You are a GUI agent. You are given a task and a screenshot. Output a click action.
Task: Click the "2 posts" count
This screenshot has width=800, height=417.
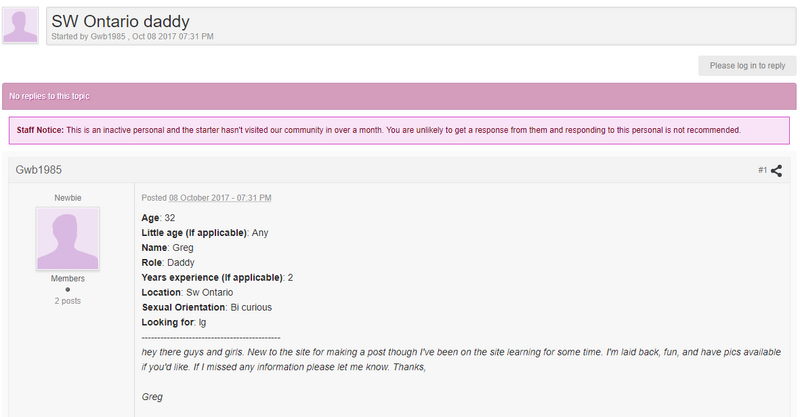point(68,300)
